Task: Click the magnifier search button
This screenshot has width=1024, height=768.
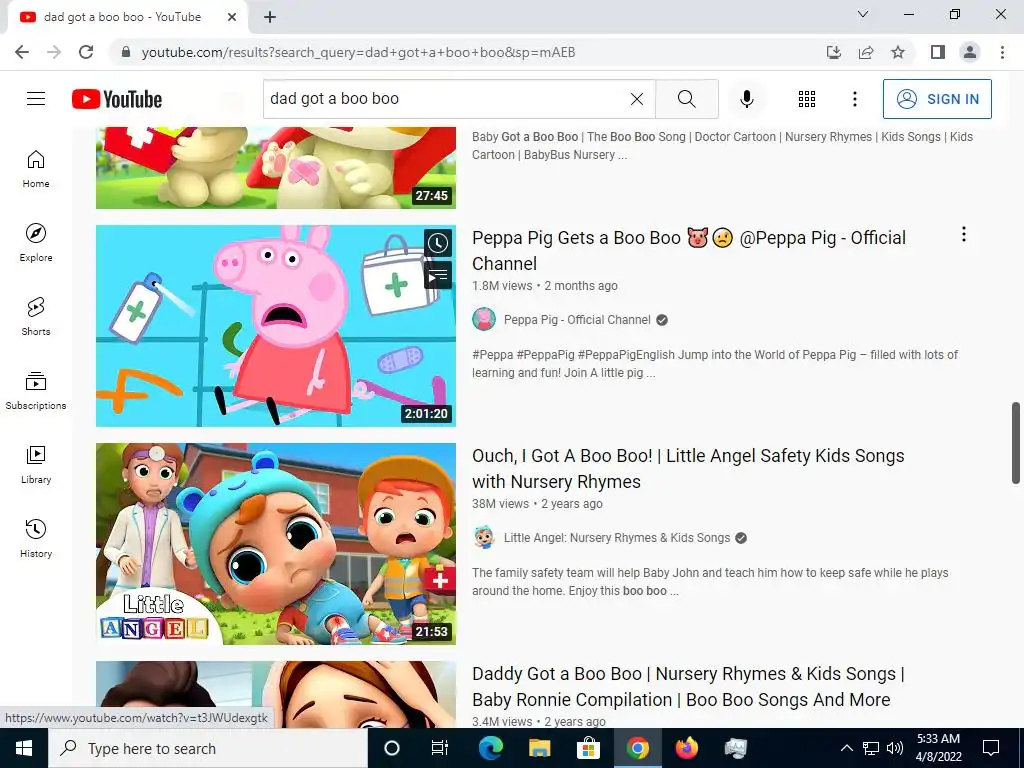Action: pos(686,99)
